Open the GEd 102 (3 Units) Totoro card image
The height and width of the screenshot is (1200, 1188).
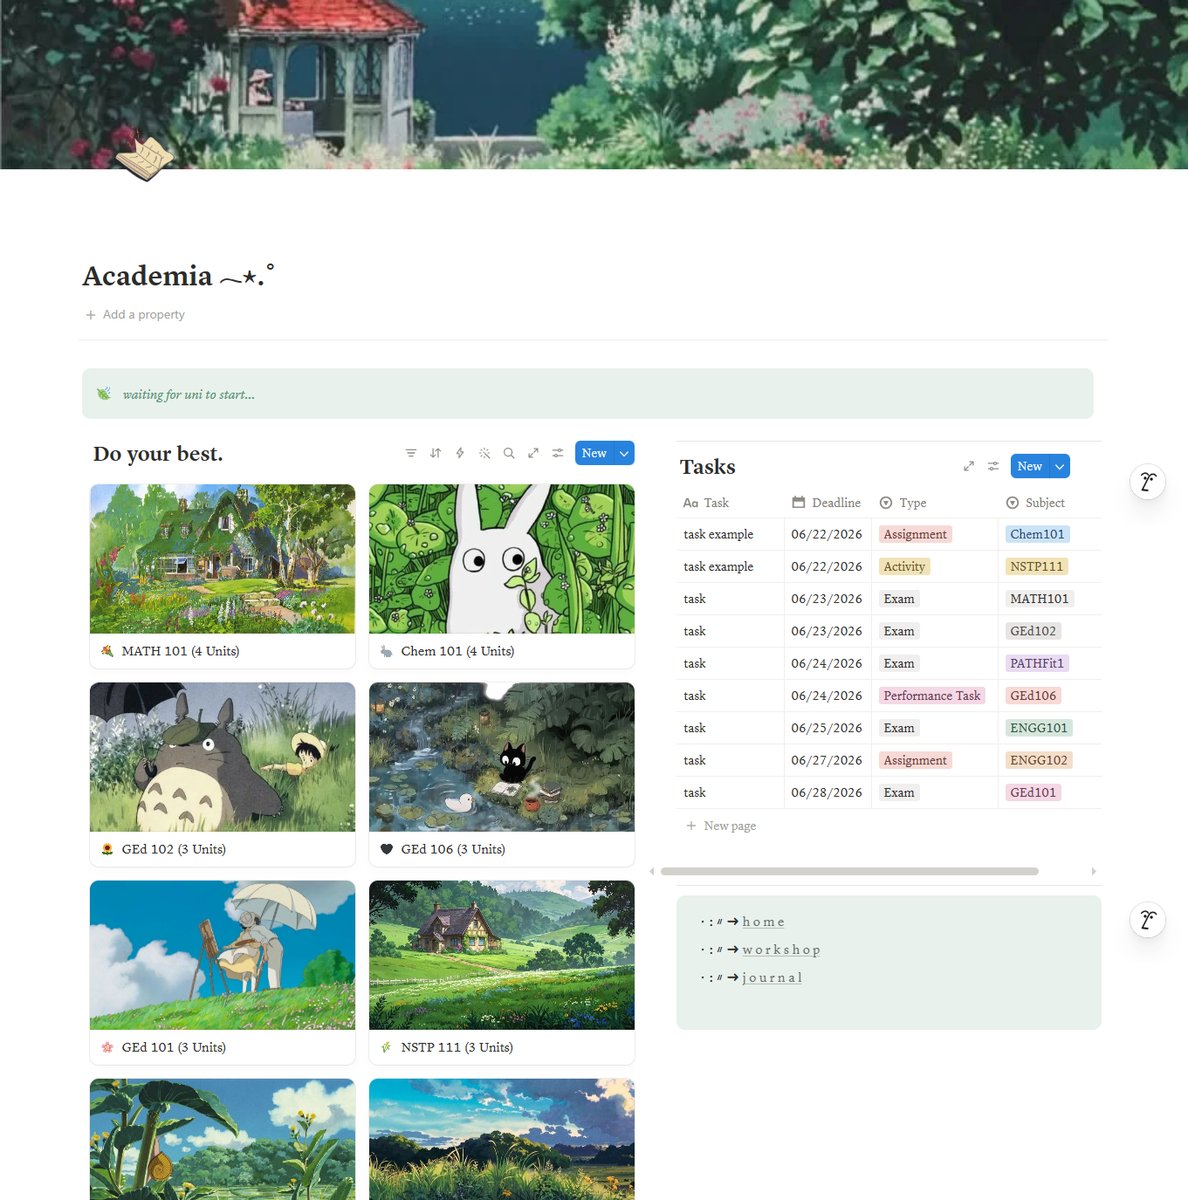click(x=222, y=757)
